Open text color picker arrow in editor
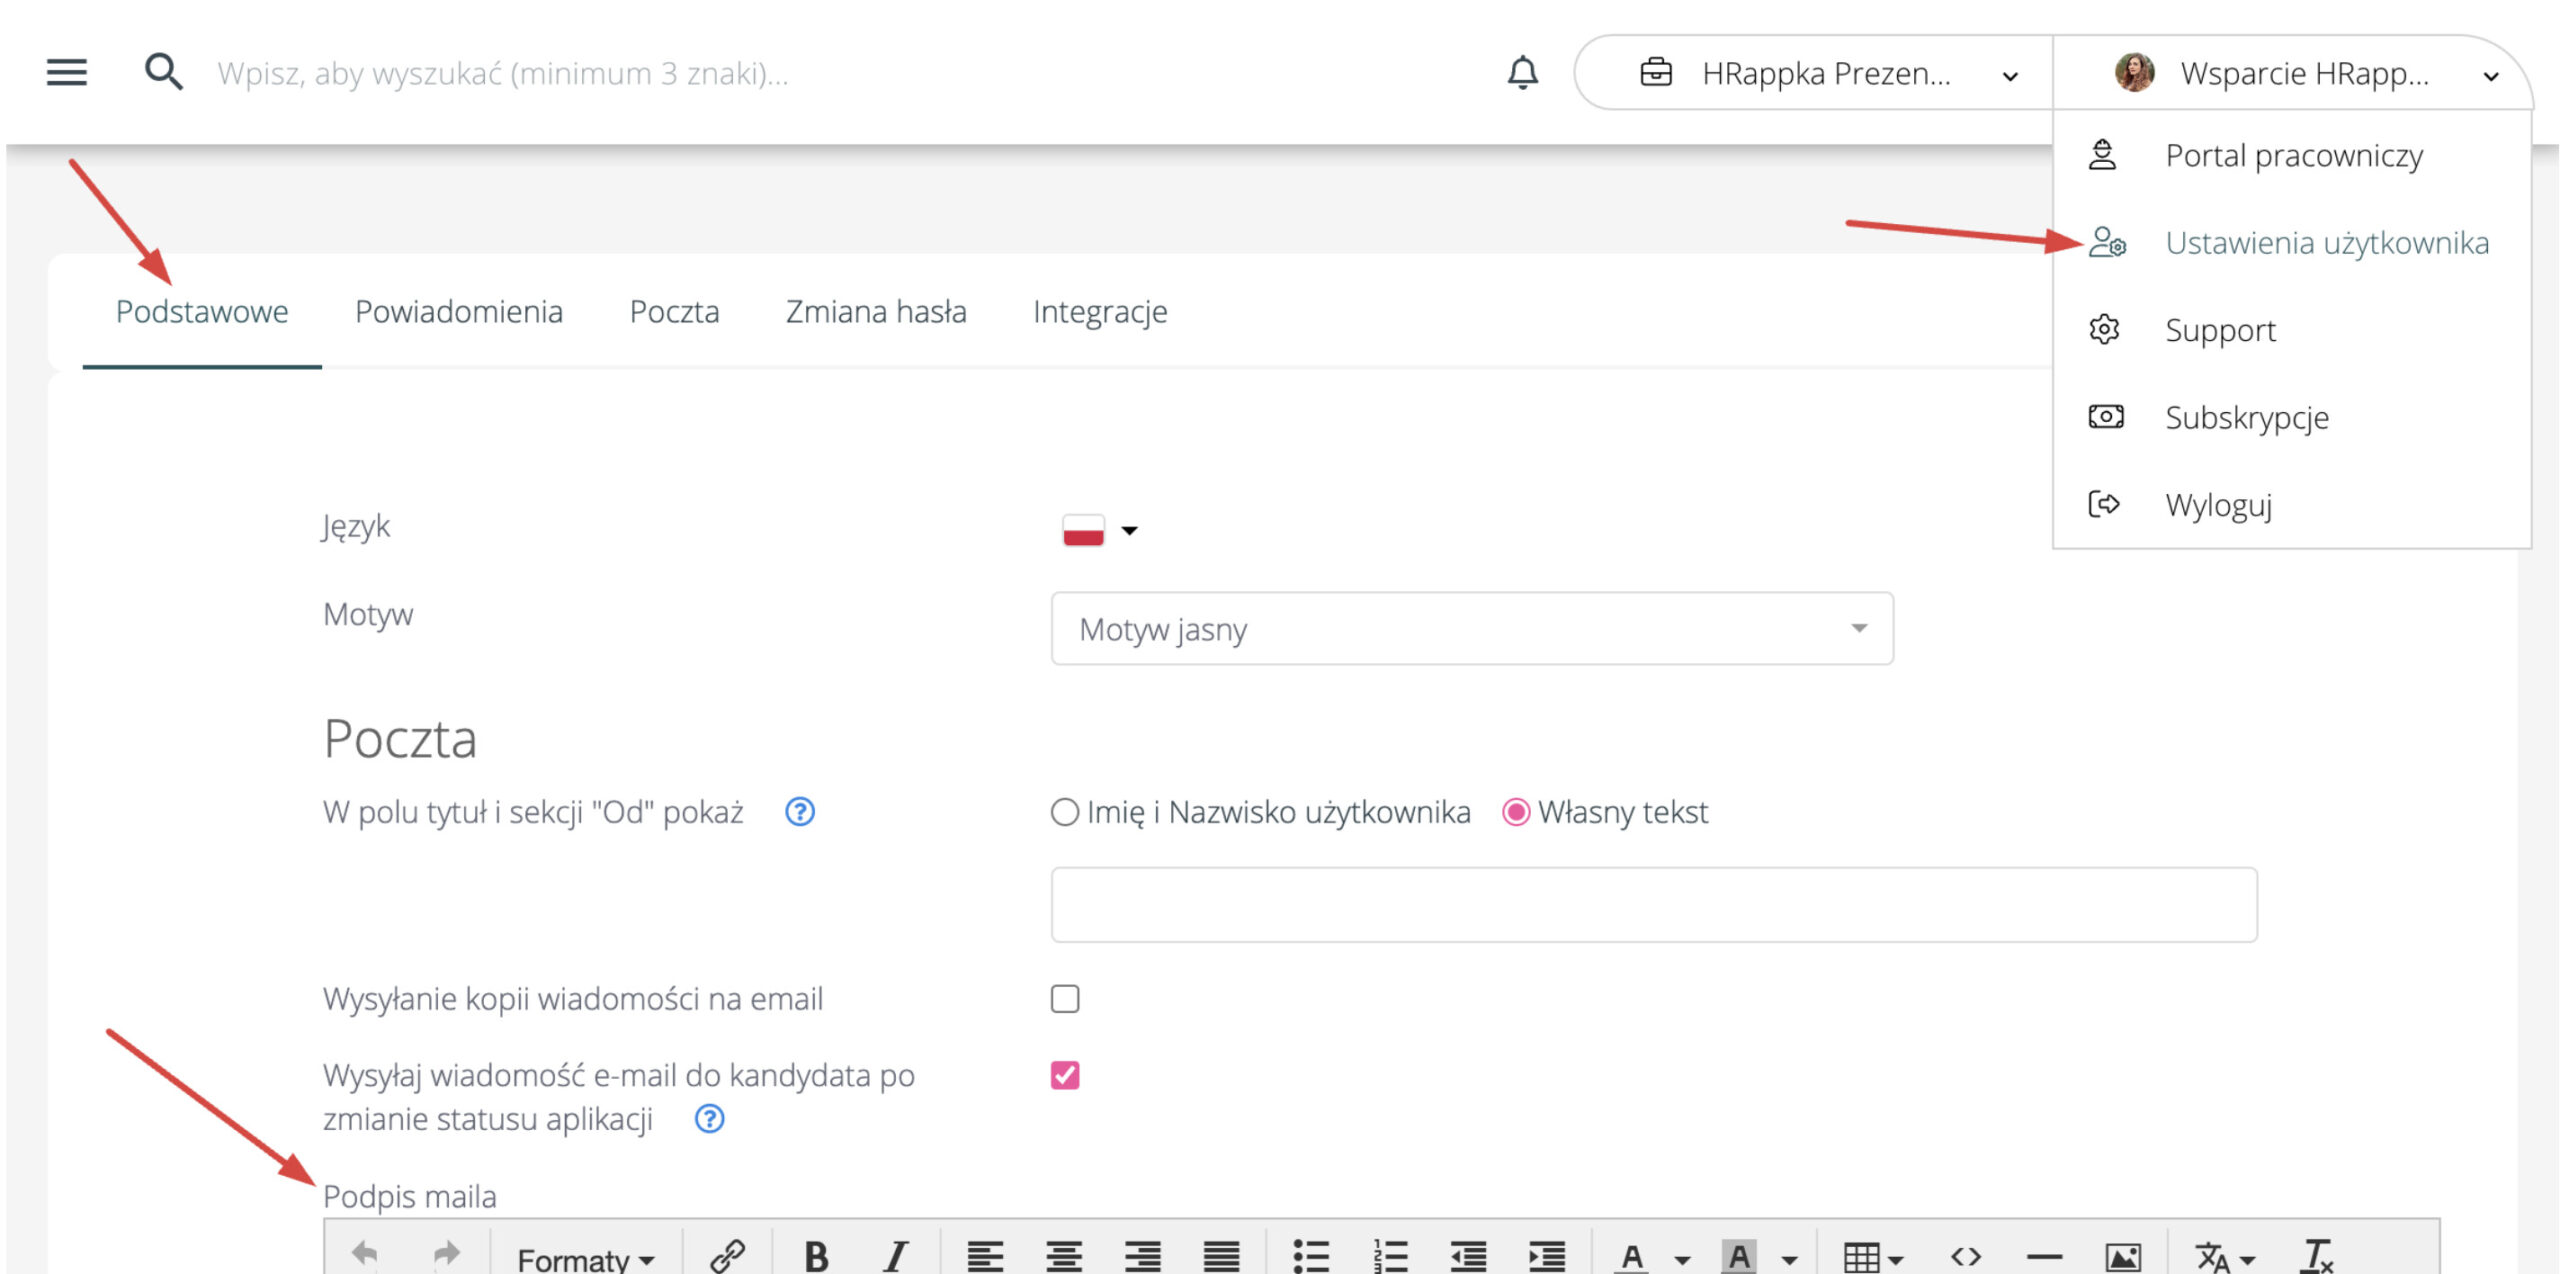 [1682, 1259]
